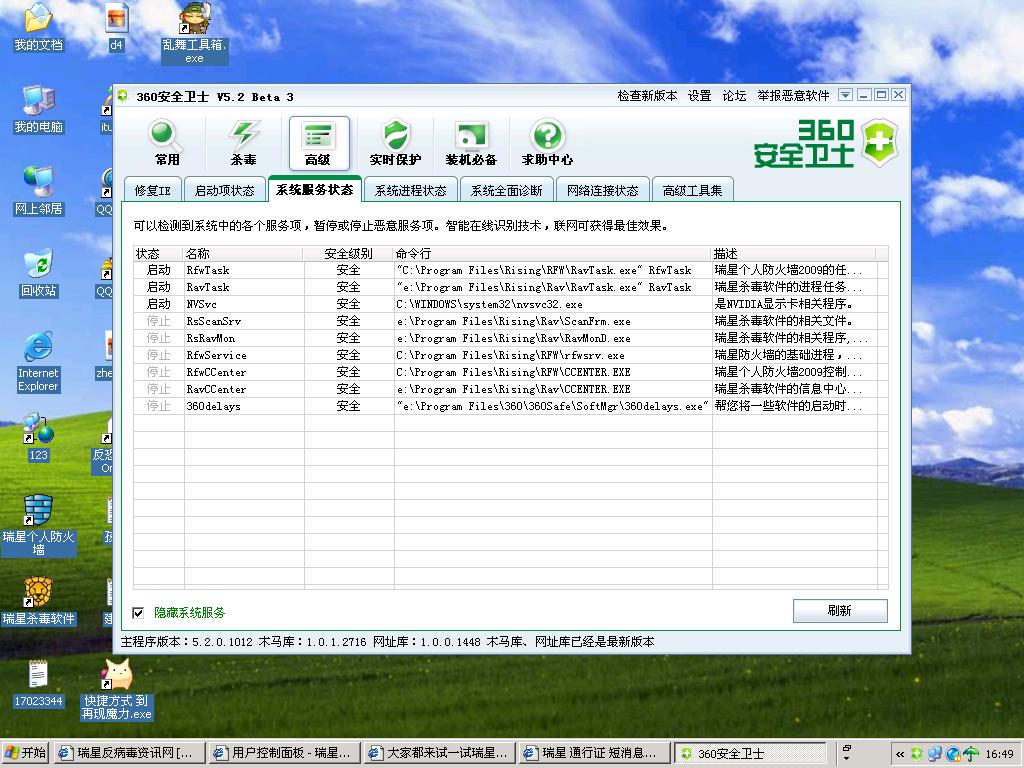Switch to 瑞星通行证 短消息 taskbar window
The image size is (1024, 768).
(595, 753)
